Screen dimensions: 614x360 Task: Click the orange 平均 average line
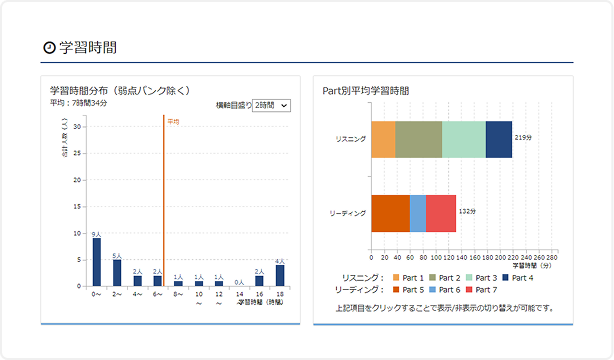click(x=164, y=201)
